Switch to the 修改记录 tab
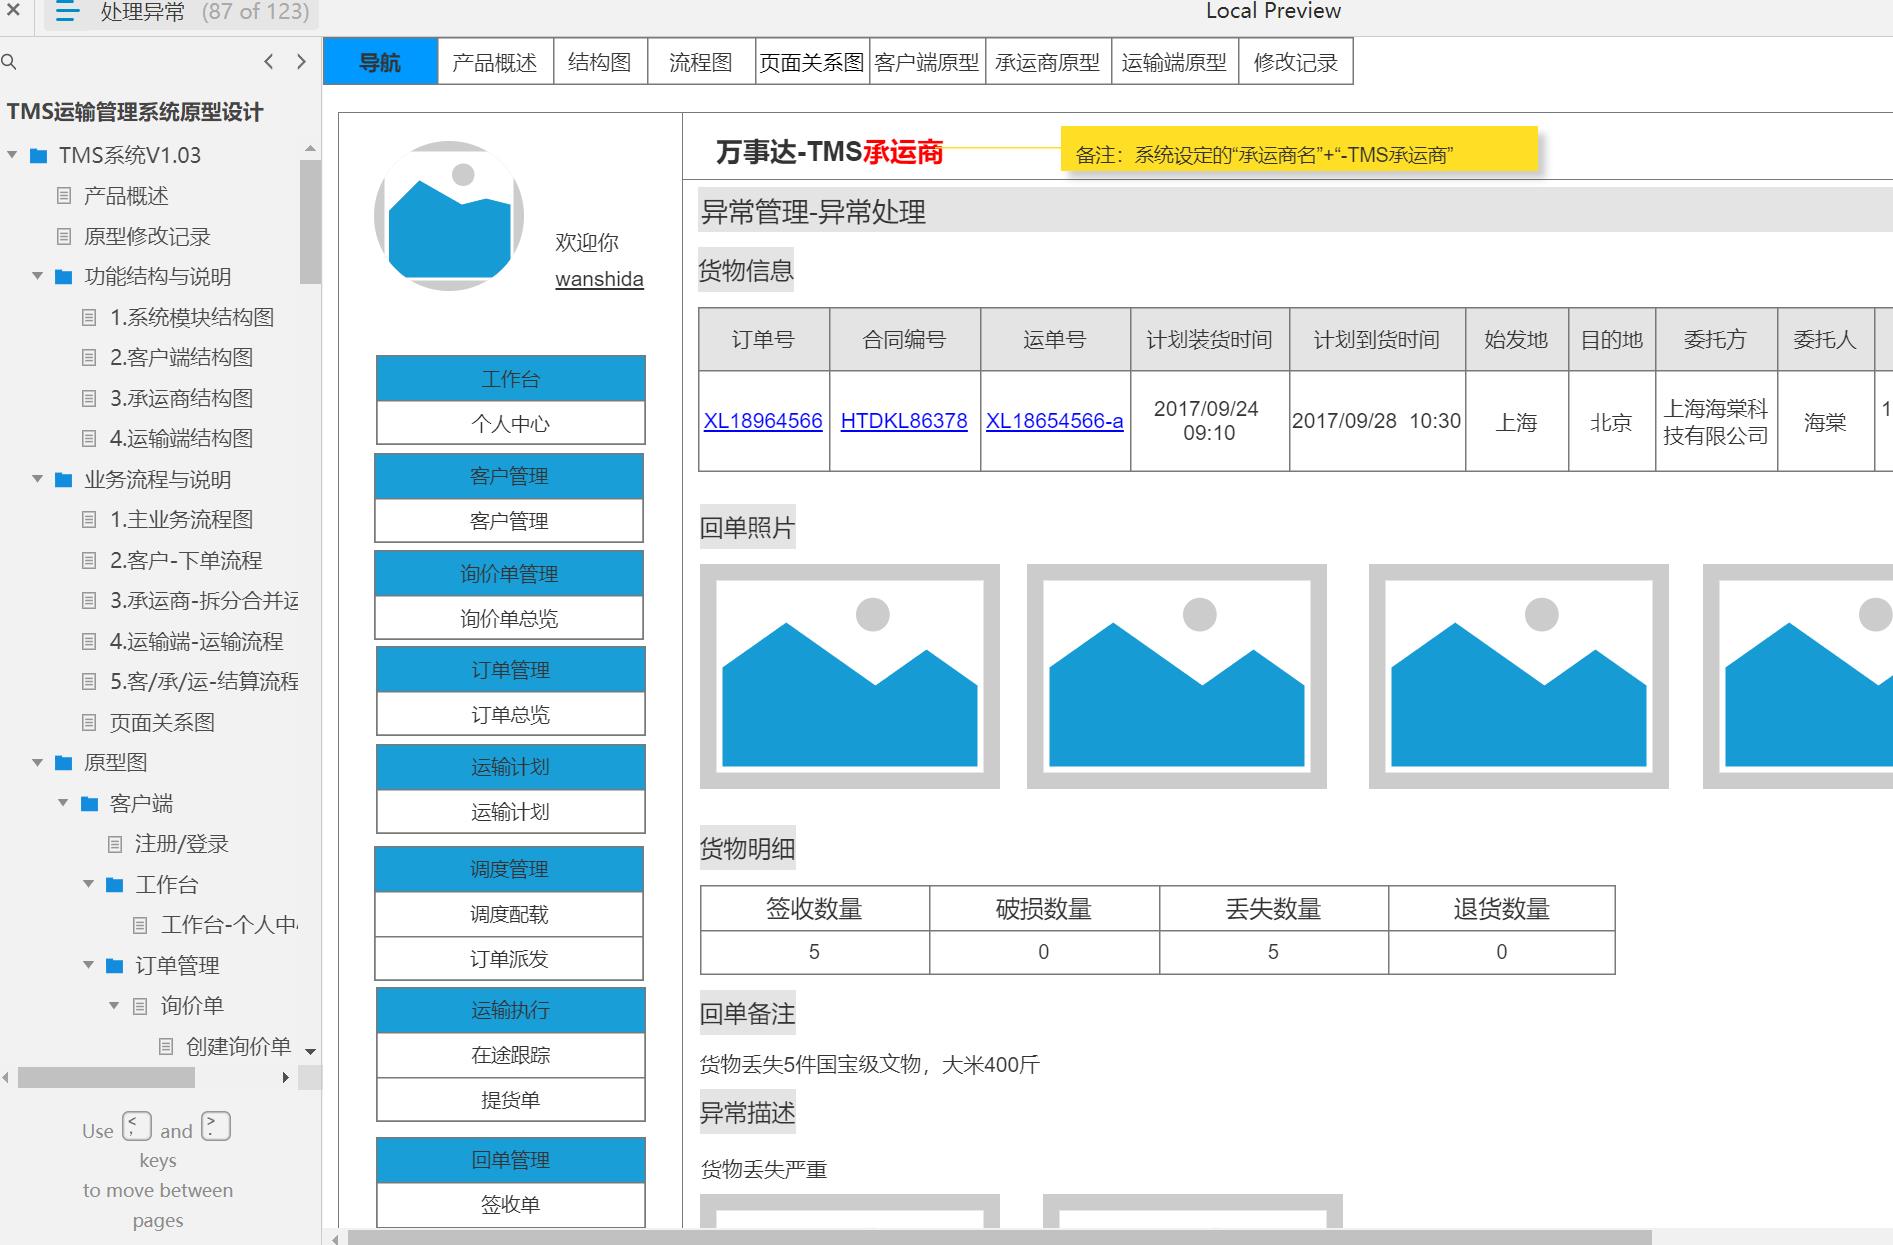The width and height of the screenshot is (1893, 1245). [1296, 62]
